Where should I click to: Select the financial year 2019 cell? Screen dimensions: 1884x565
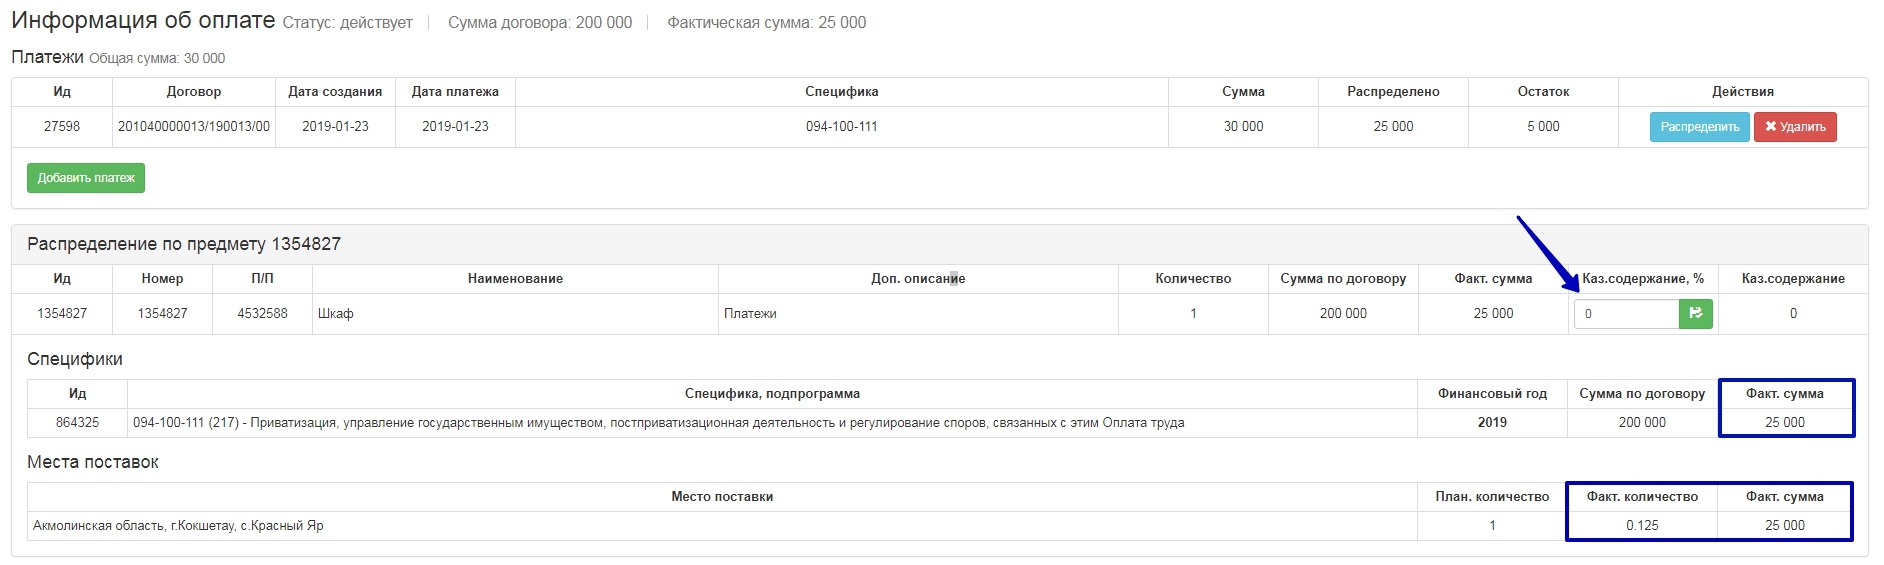pos(1492,423)
